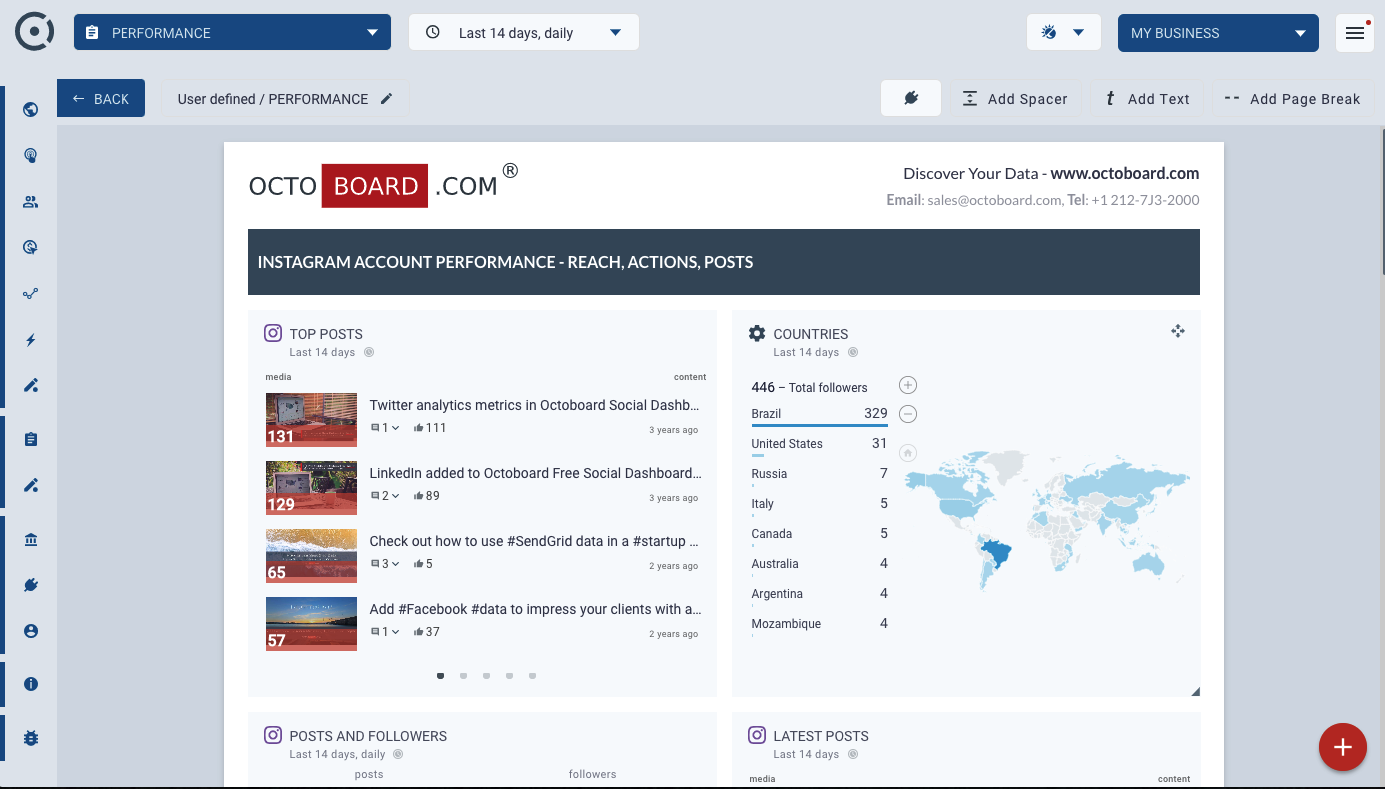Open the globe icon in sidebar

pyautogui.click(x=31, y=110)
